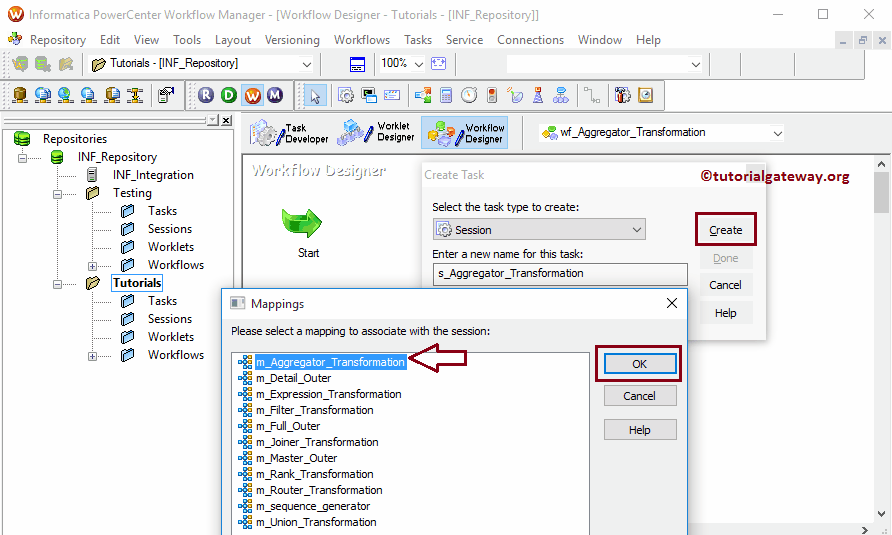Open the Session task type dropdown

tap(637, 230)
